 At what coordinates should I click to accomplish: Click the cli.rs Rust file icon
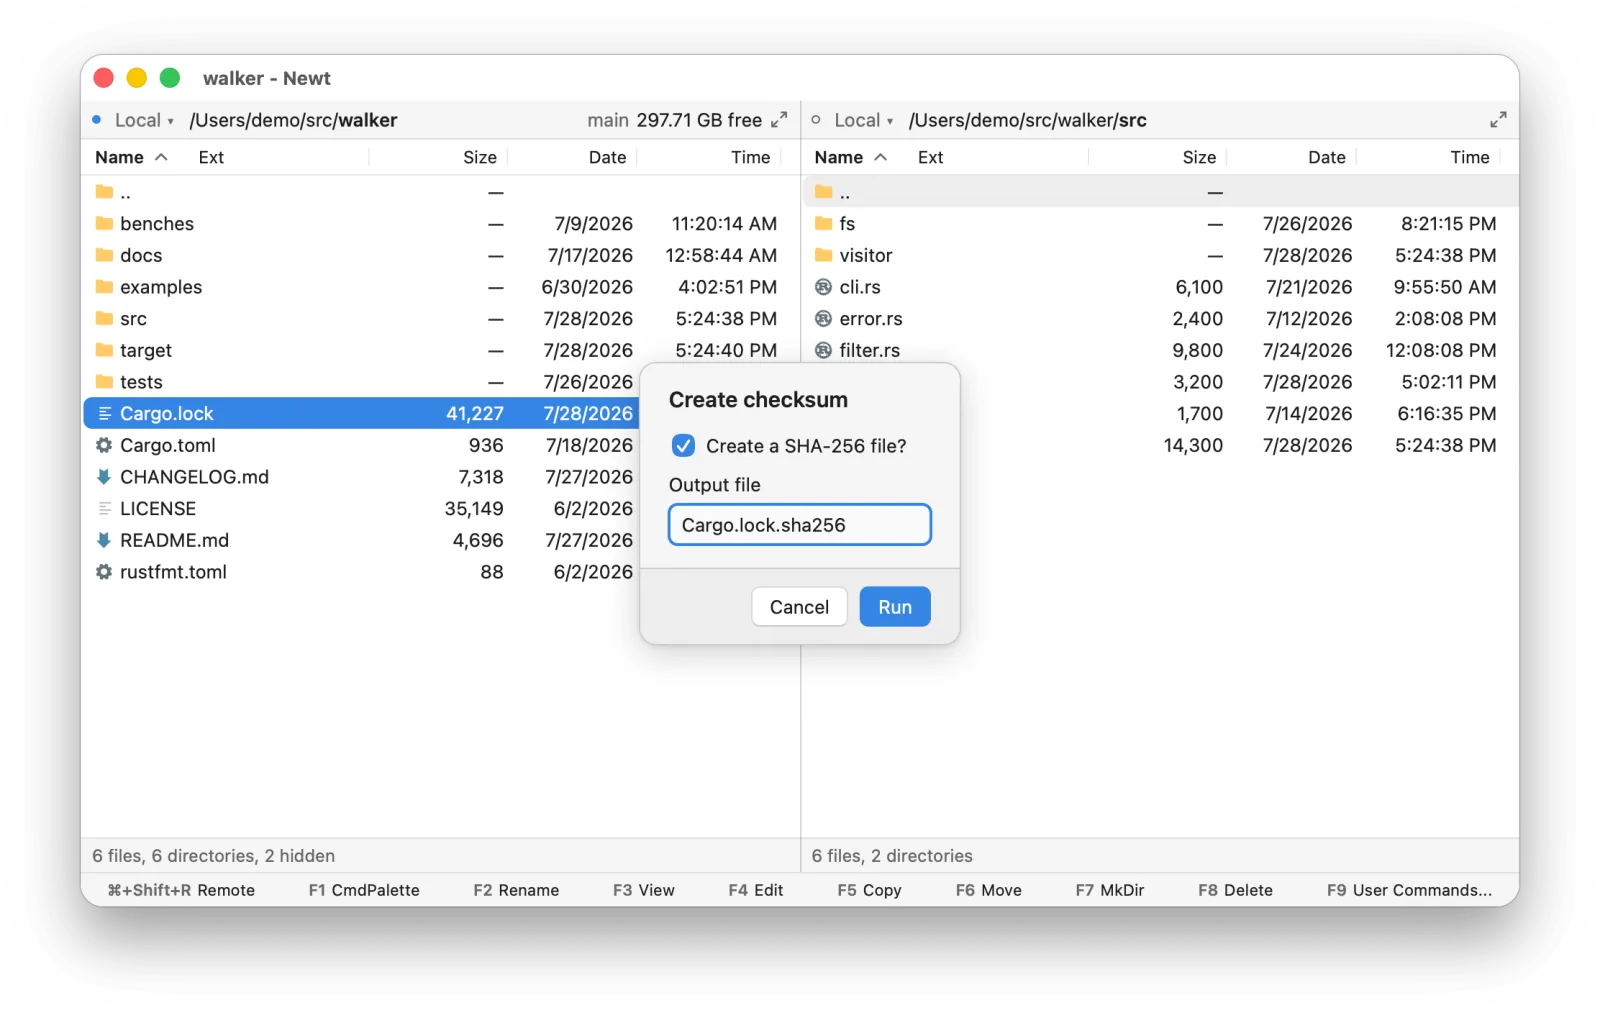point(823,287)
